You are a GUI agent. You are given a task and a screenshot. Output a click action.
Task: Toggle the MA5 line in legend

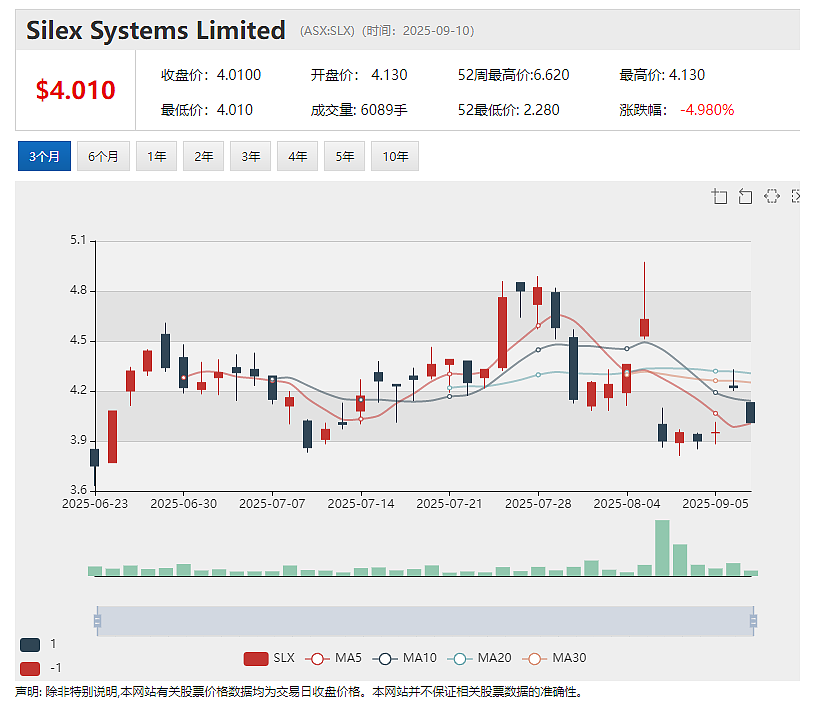point(333,658)
